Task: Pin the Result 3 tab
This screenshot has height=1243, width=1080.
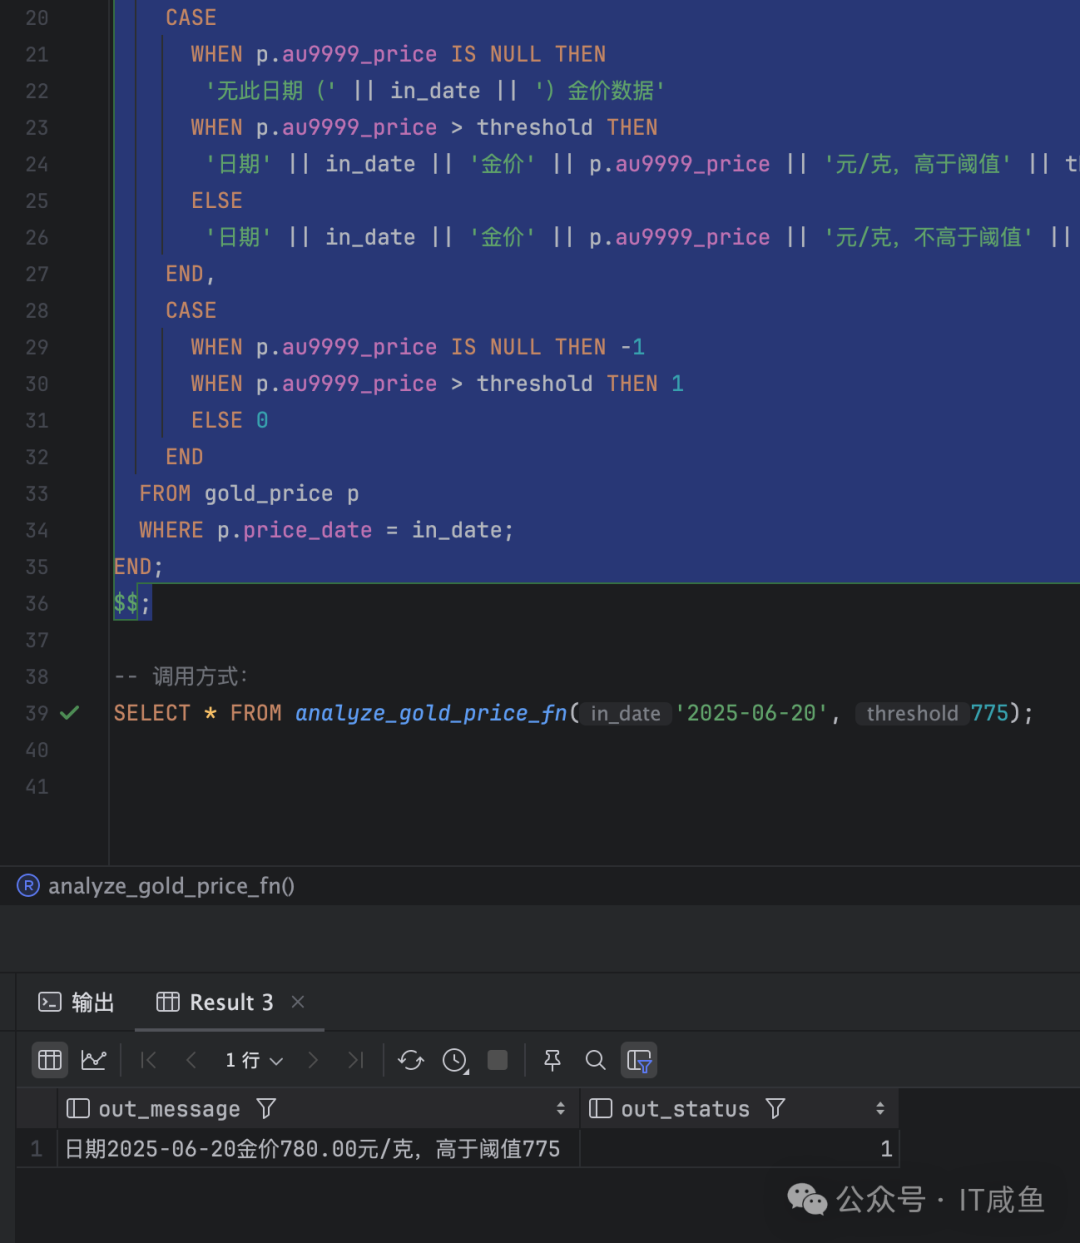Action: pyautogui.click(x=552, y=1060)
